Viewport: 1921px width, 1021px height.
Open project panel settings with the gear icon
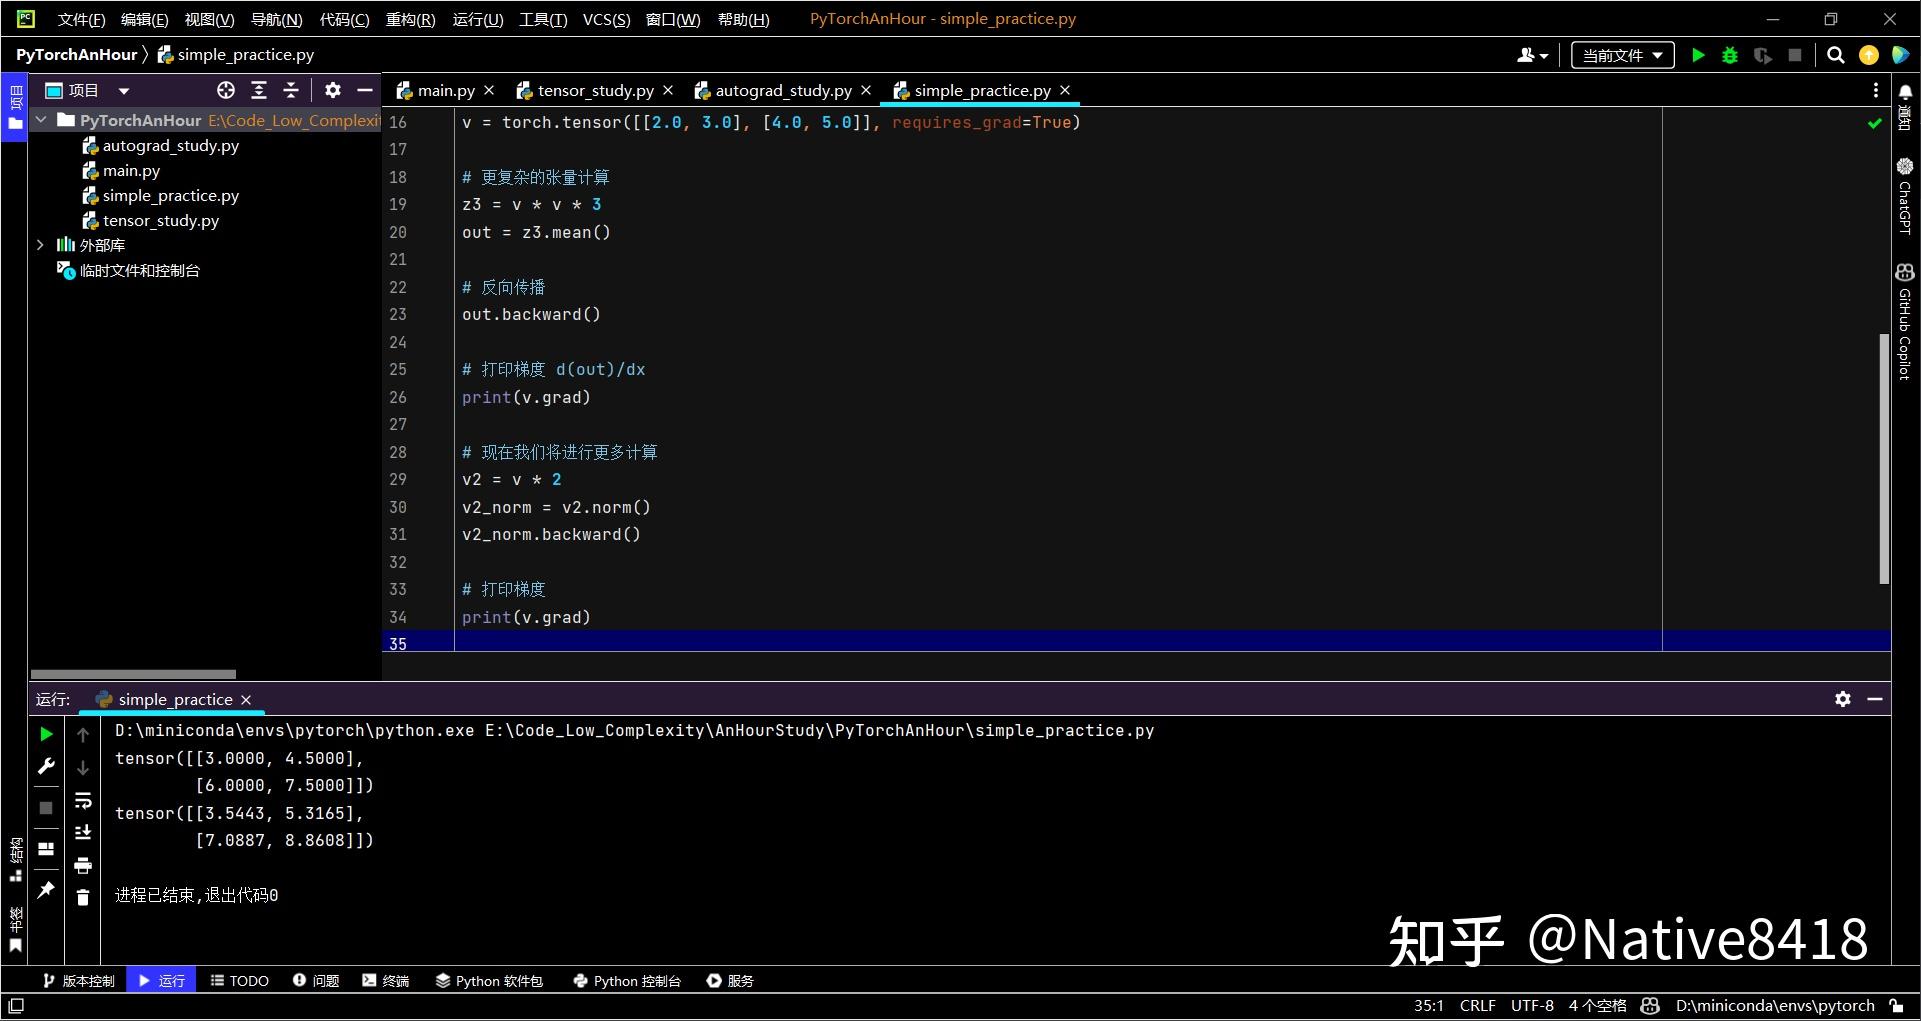tap(332, 90)
